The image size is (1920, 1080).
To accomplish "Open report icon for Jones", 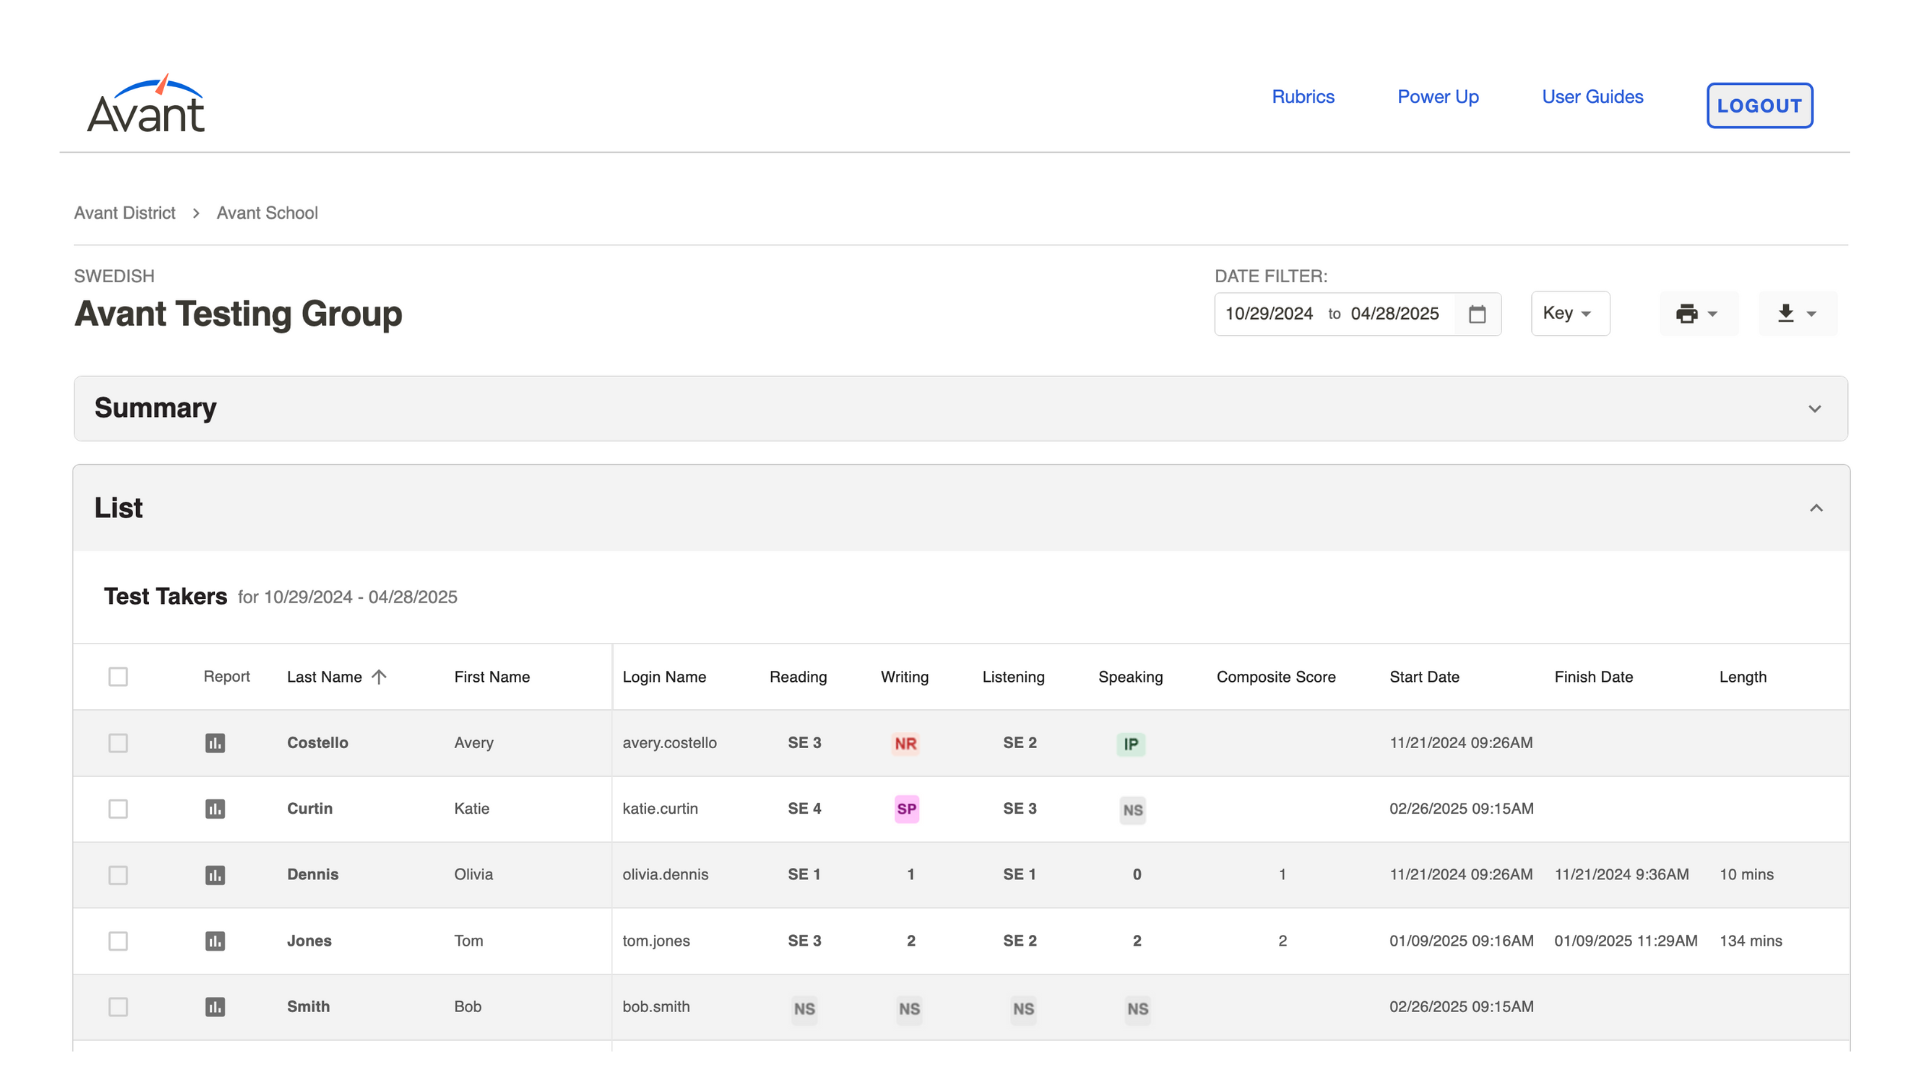I will coord(215,941).
